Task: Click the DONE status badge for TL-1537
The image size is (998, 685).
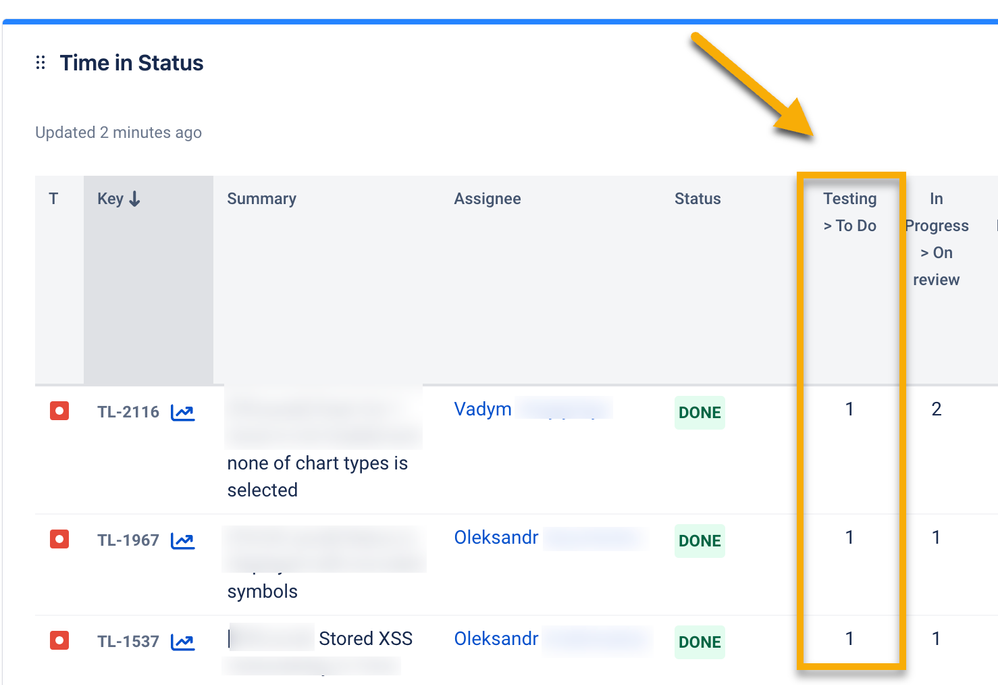Action: [x=700, y=643]
